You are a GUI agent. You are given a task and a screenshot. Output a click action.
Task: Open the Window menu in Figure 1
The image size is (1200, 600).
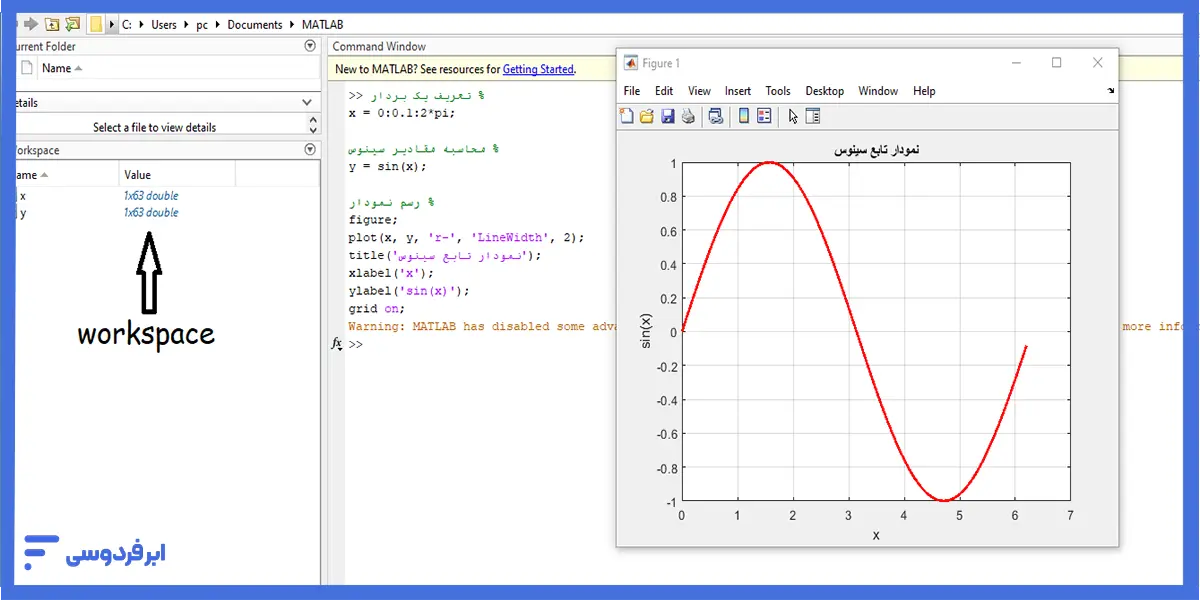coord(879,91)
